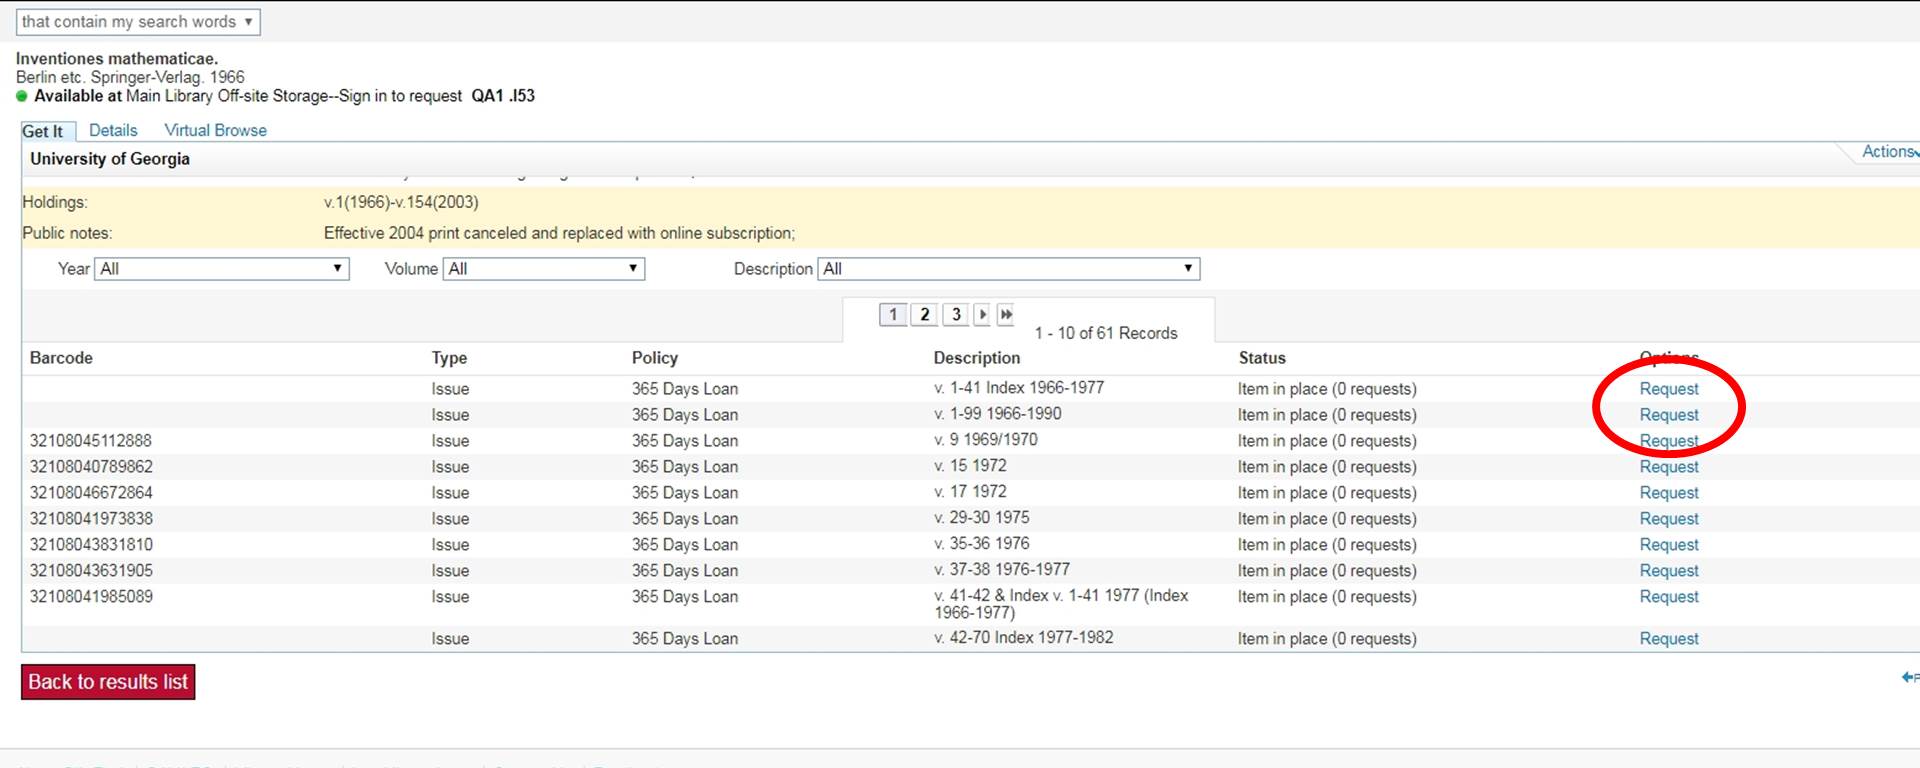Image resolution: width=1920 pixels, height=768 pixels.
Task: Open the Volume filter dropdown
Action: pos(543,269)
